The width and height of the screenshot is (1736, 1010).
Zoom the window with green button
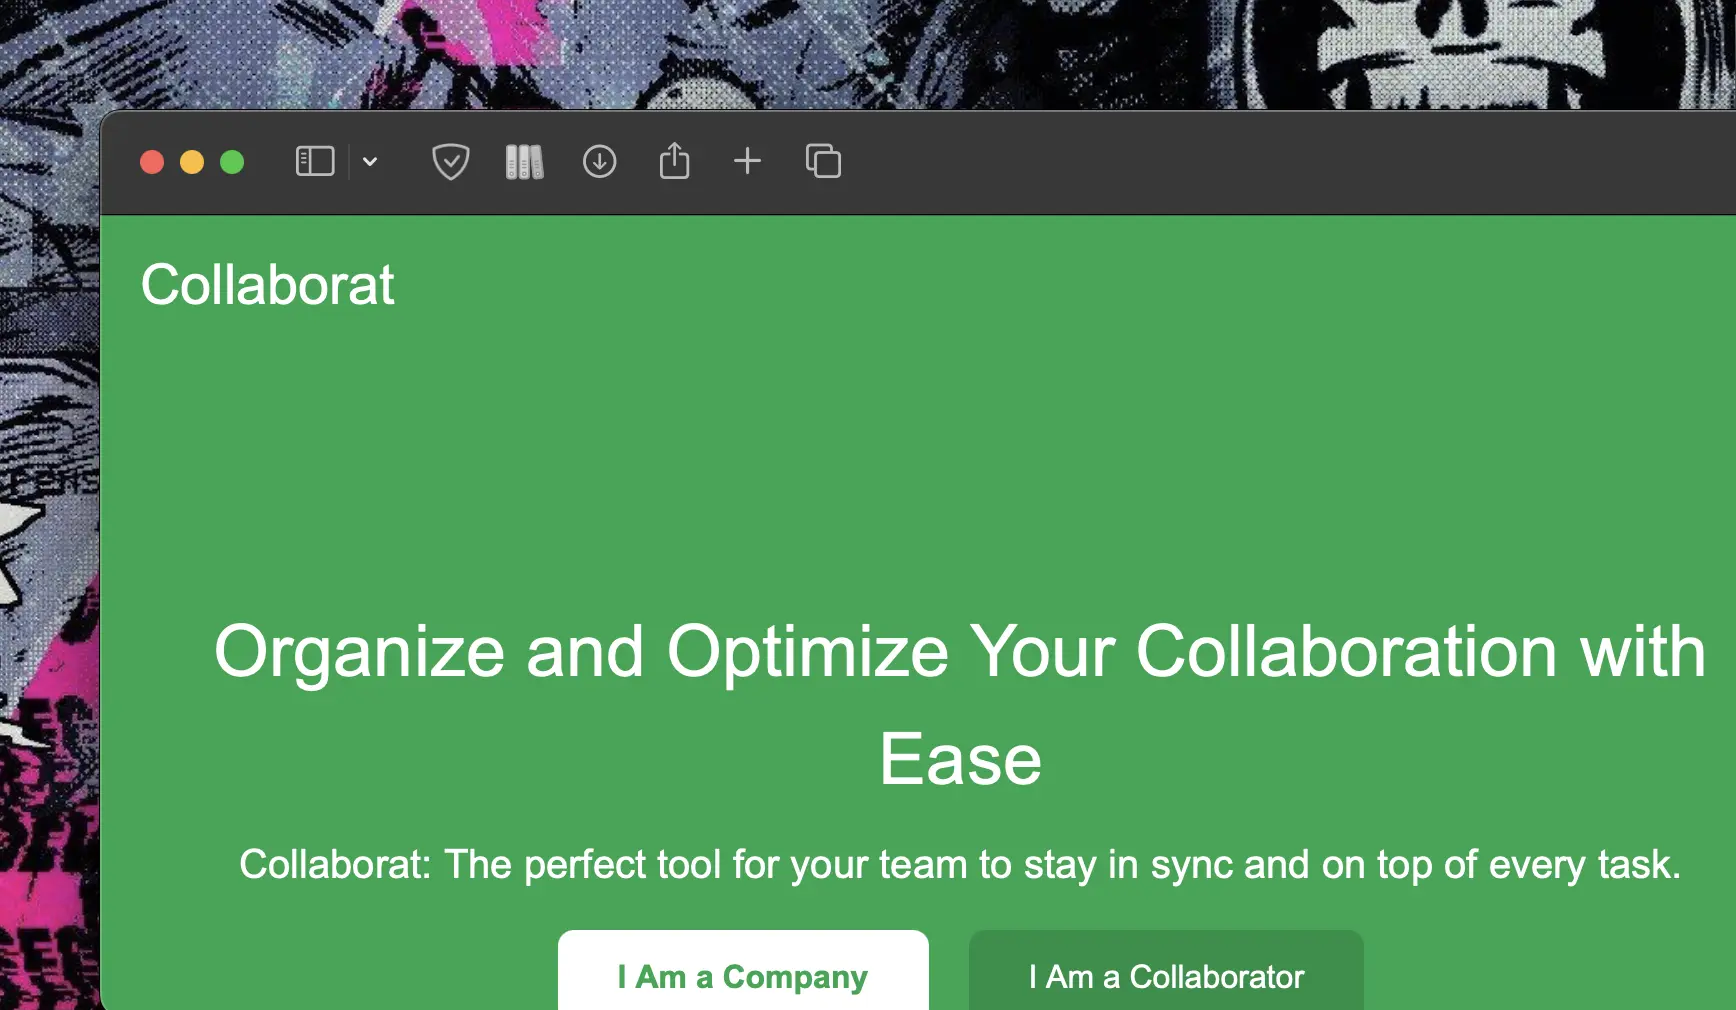click(x=232, y=162)
